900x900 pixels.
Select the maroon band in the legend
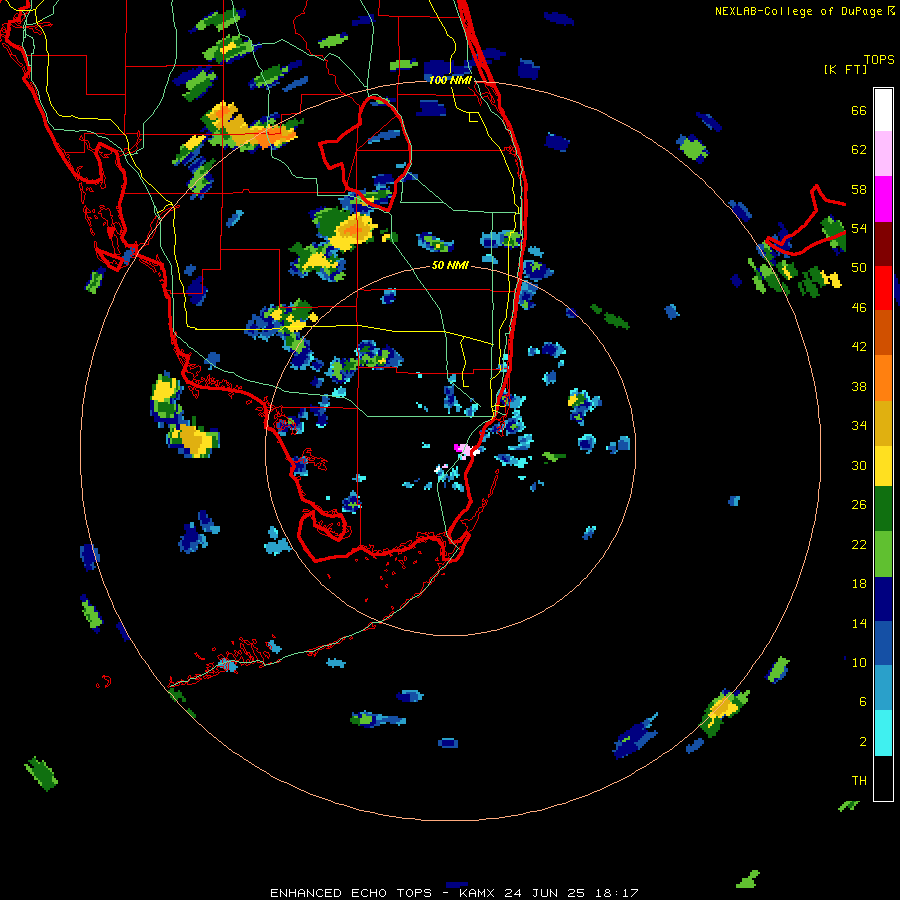(x=883, y=244)
